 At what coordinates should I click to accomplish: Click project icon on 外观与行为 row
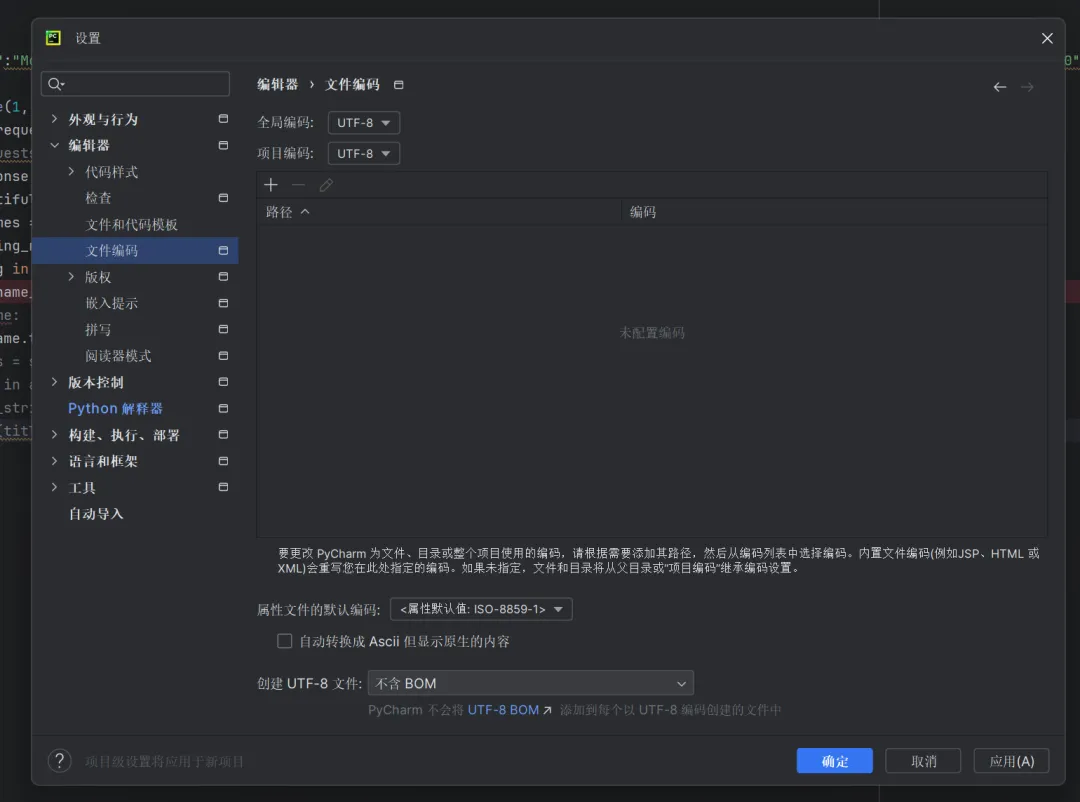click(x=223, y=119)
